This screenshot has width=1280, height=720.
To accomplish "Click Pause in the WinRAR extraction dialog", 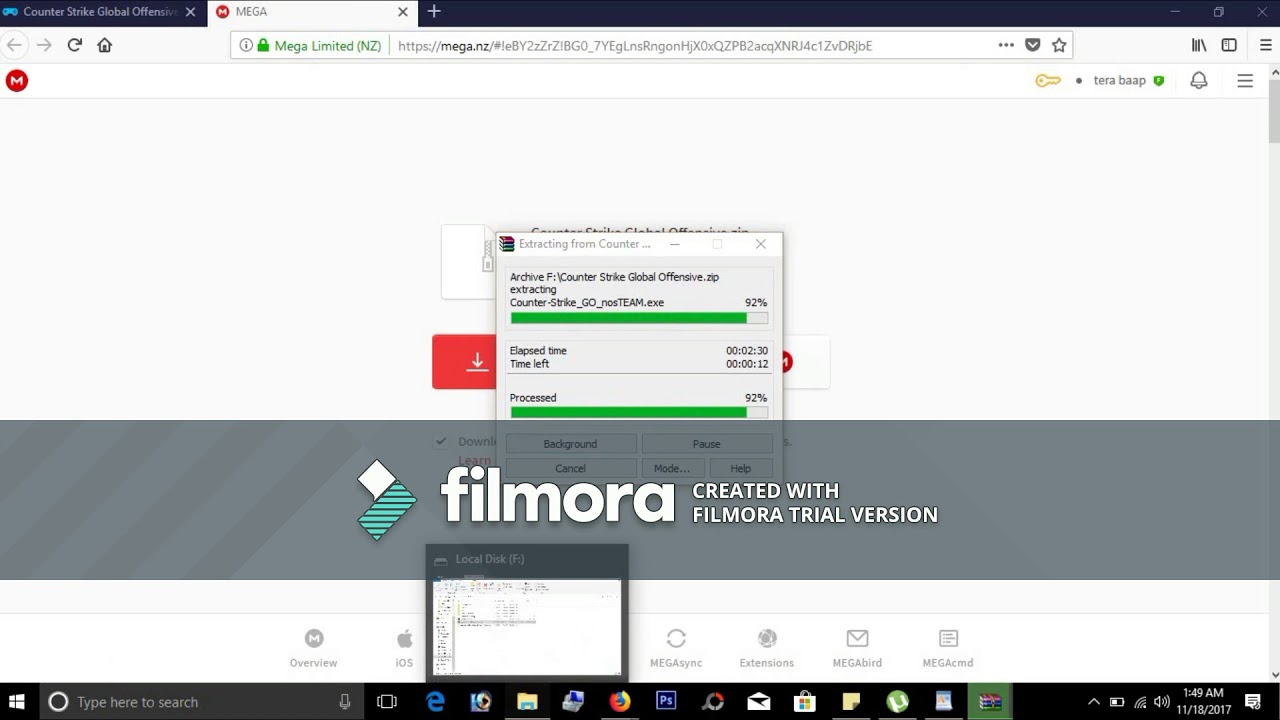I will click(x=706, y=444).
